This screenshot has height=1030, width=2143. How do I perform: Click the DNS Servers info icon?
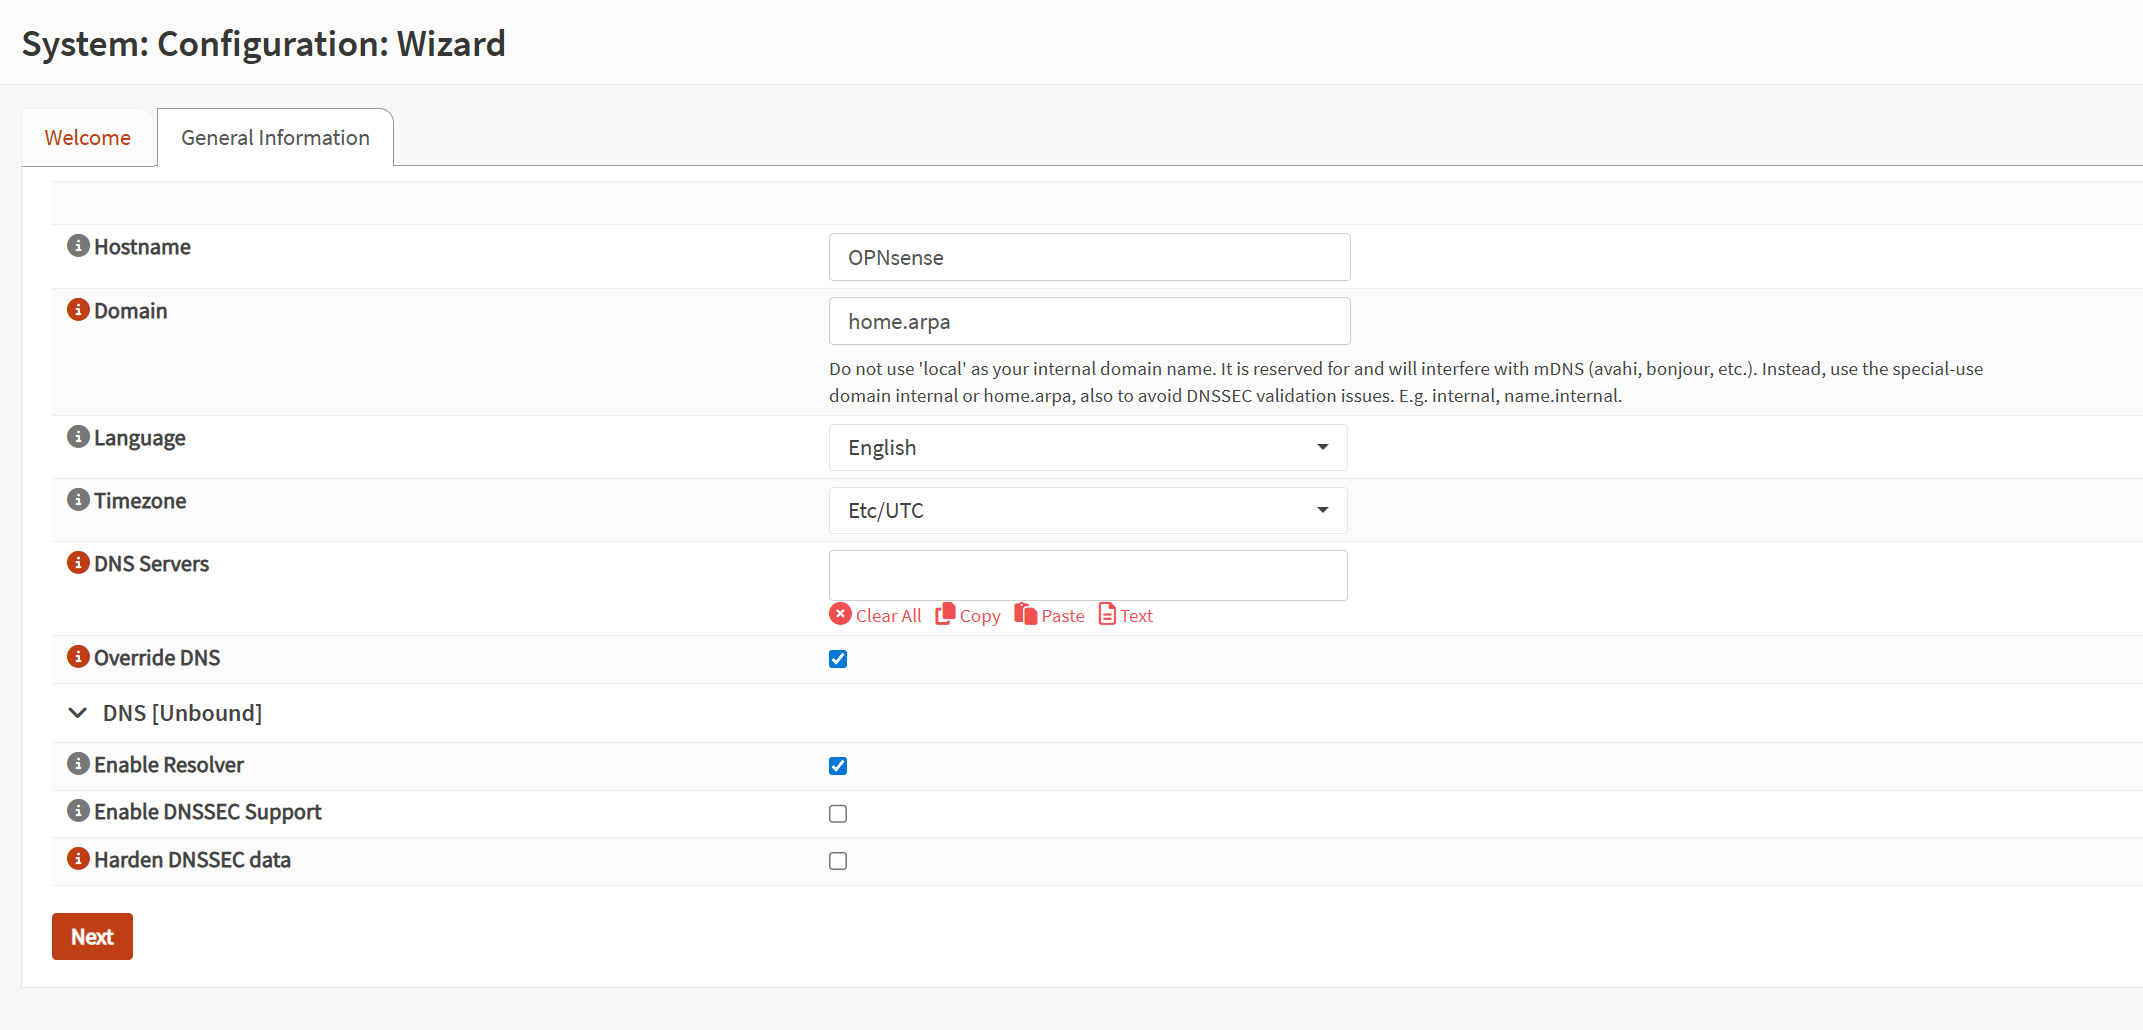click(78, 563)
